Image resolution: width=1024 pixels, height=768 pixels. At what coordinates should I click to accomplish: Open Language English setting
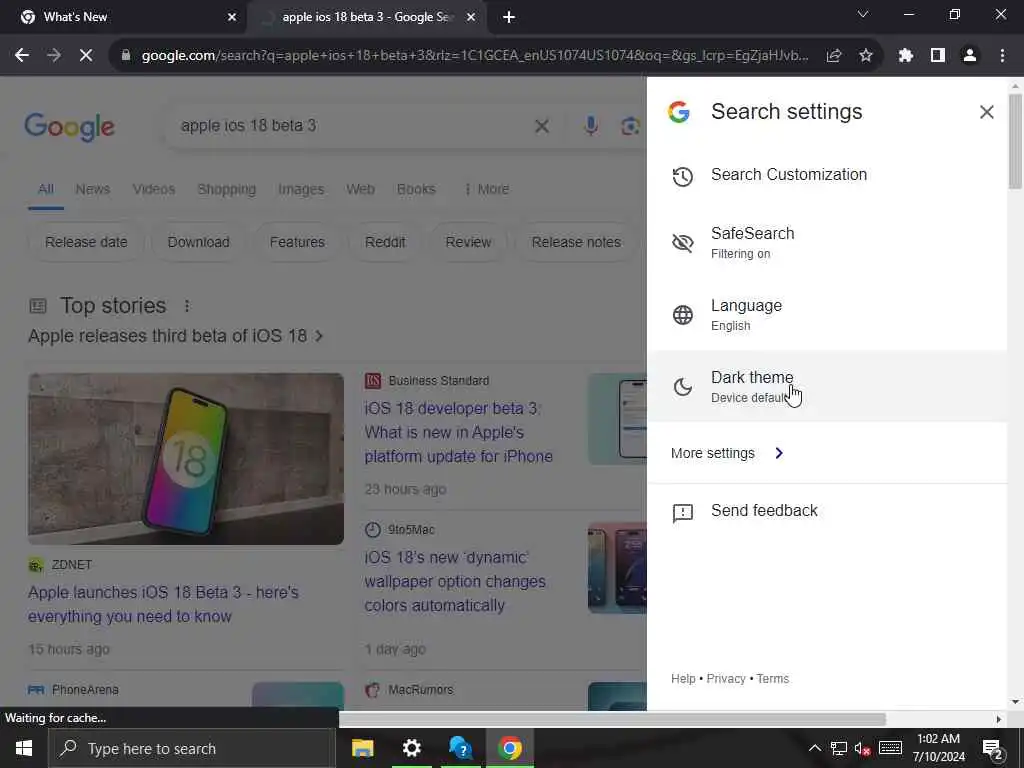827,315
